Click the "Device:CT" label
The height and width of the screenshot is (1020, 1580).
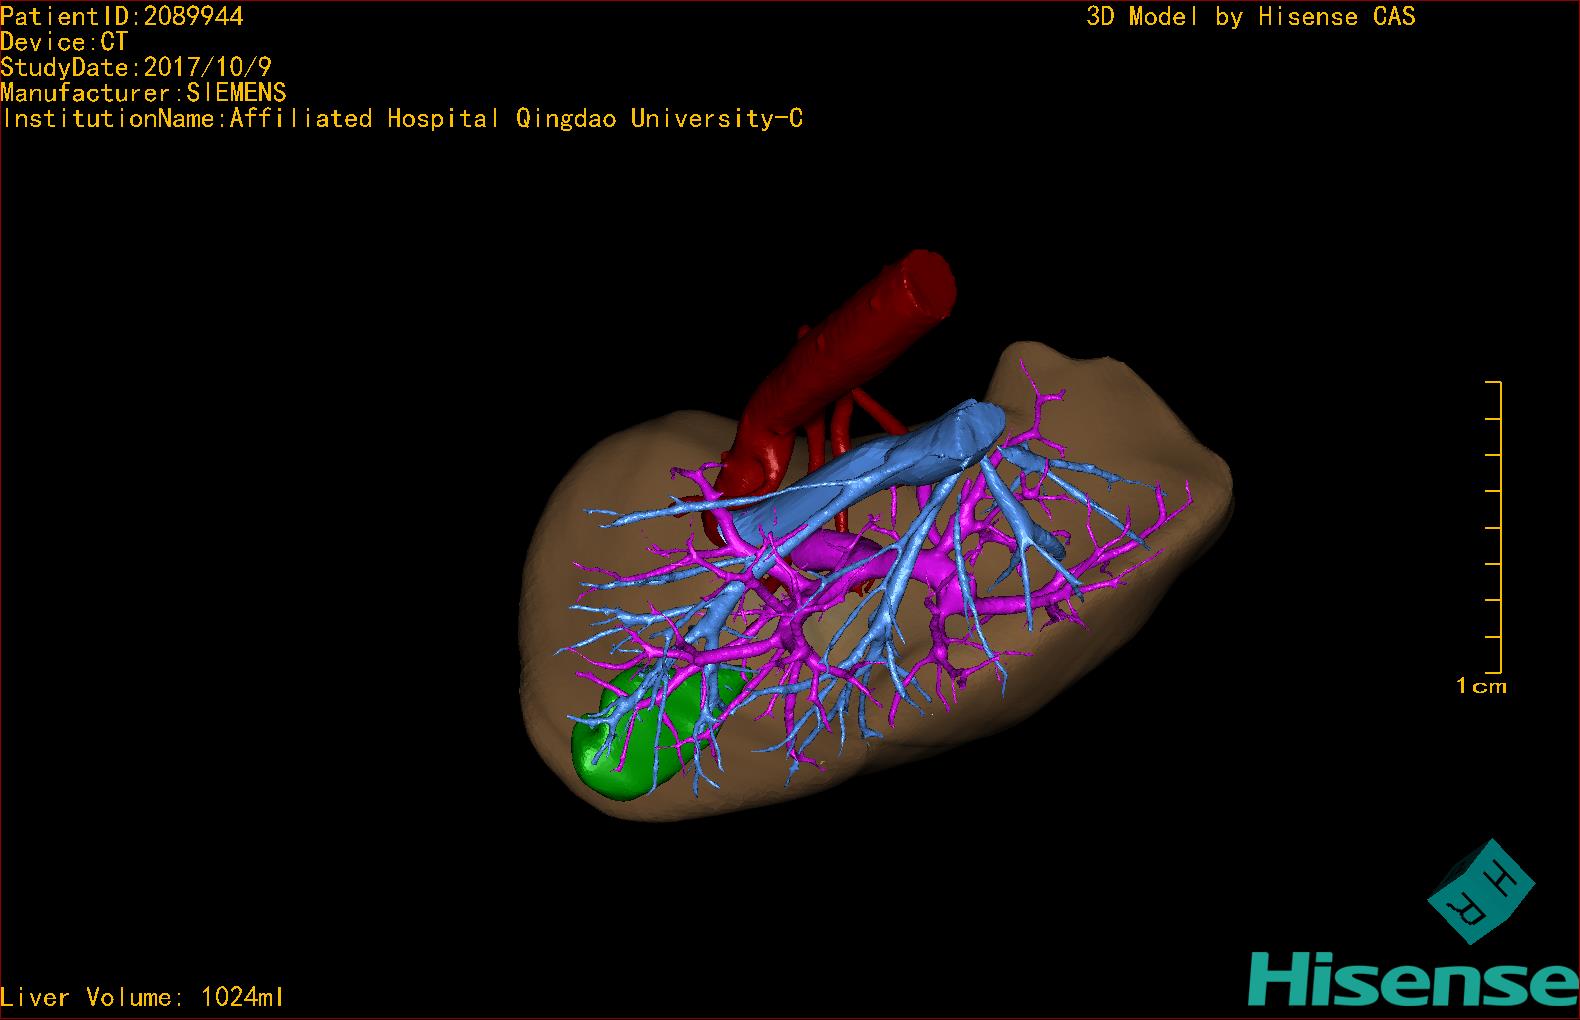coord(64,42)
